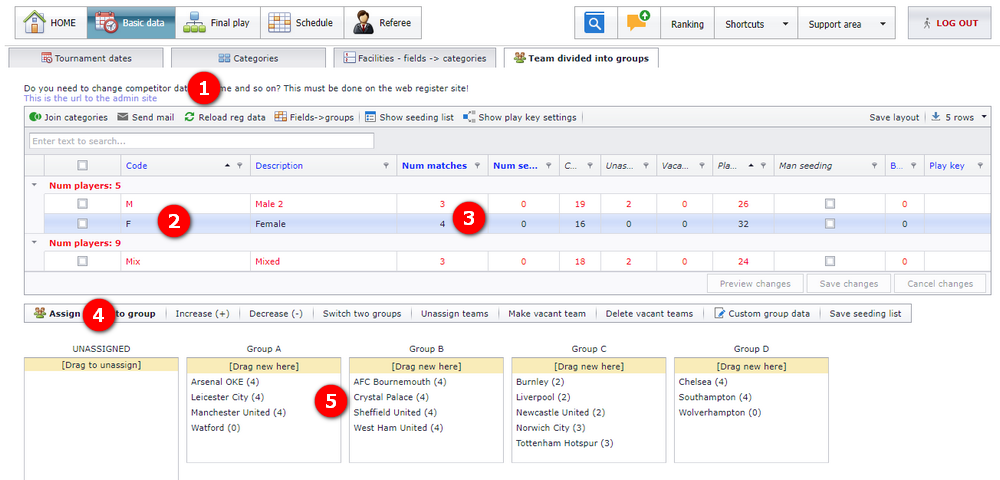Toggle Man seeding checkbox for Female
This screenshot has width=1000, height=480.
829,224
